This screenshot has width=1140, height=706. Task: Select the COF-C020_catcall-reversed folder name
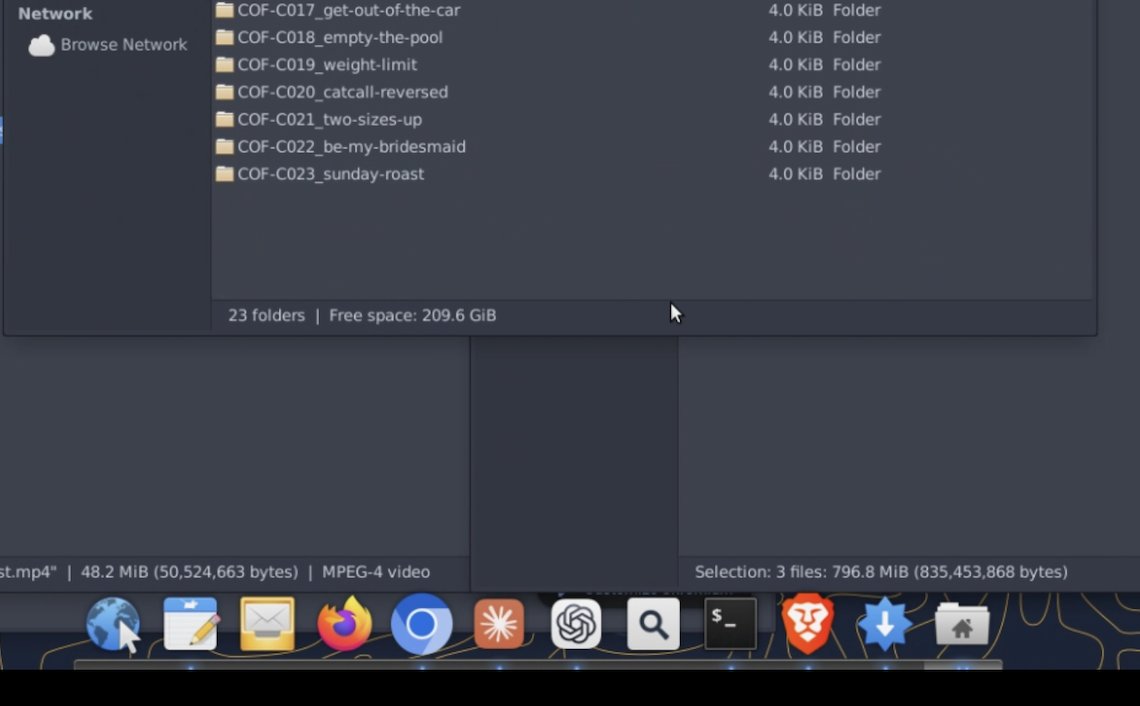342,92
